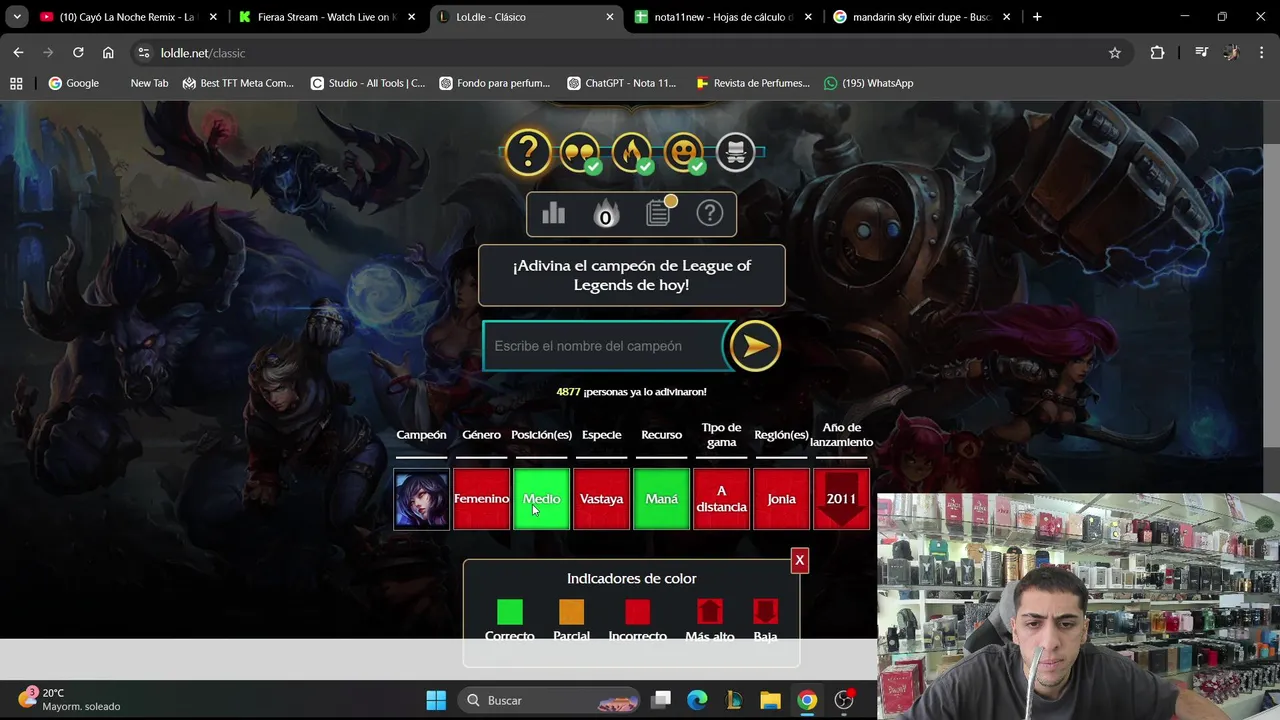Viewport: 1280px width, 720px height.
Task: Open the Best TFT Meta Com bookmark
Action: (x=238, y=83)
